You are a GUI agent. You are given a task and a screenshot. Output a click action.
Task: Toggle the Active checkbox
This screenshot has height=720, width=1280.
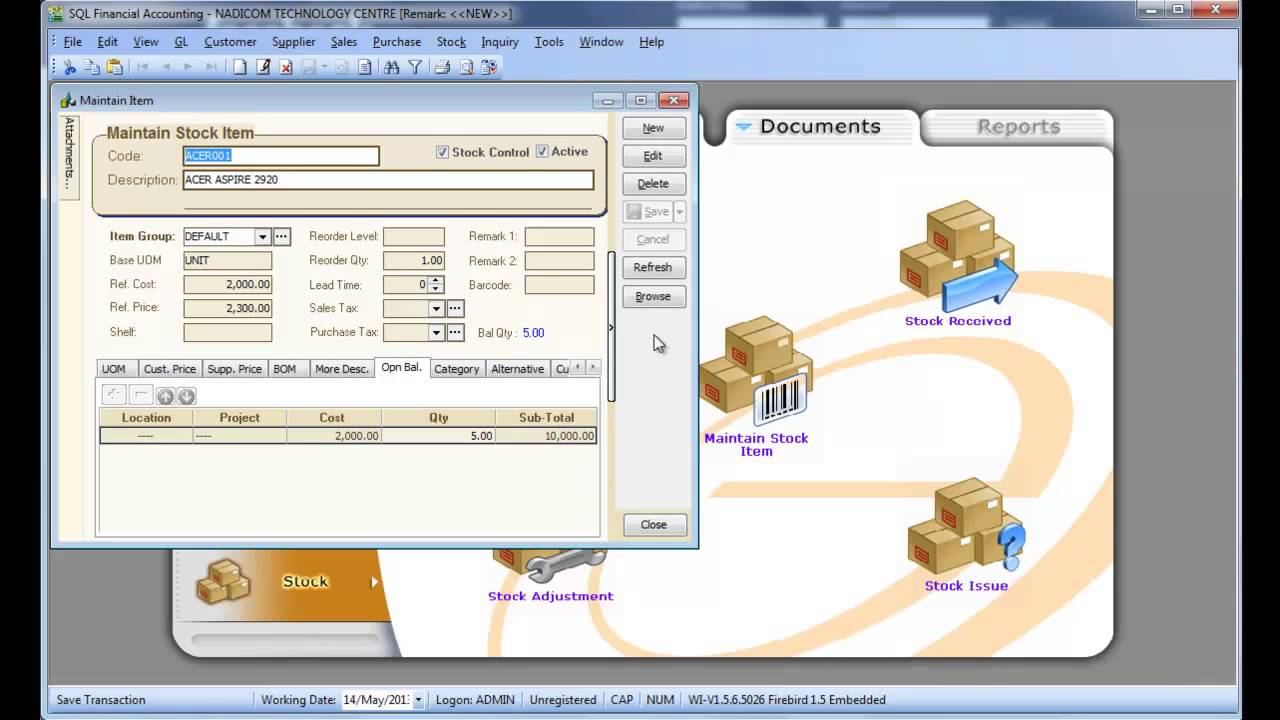click(542, 152)
